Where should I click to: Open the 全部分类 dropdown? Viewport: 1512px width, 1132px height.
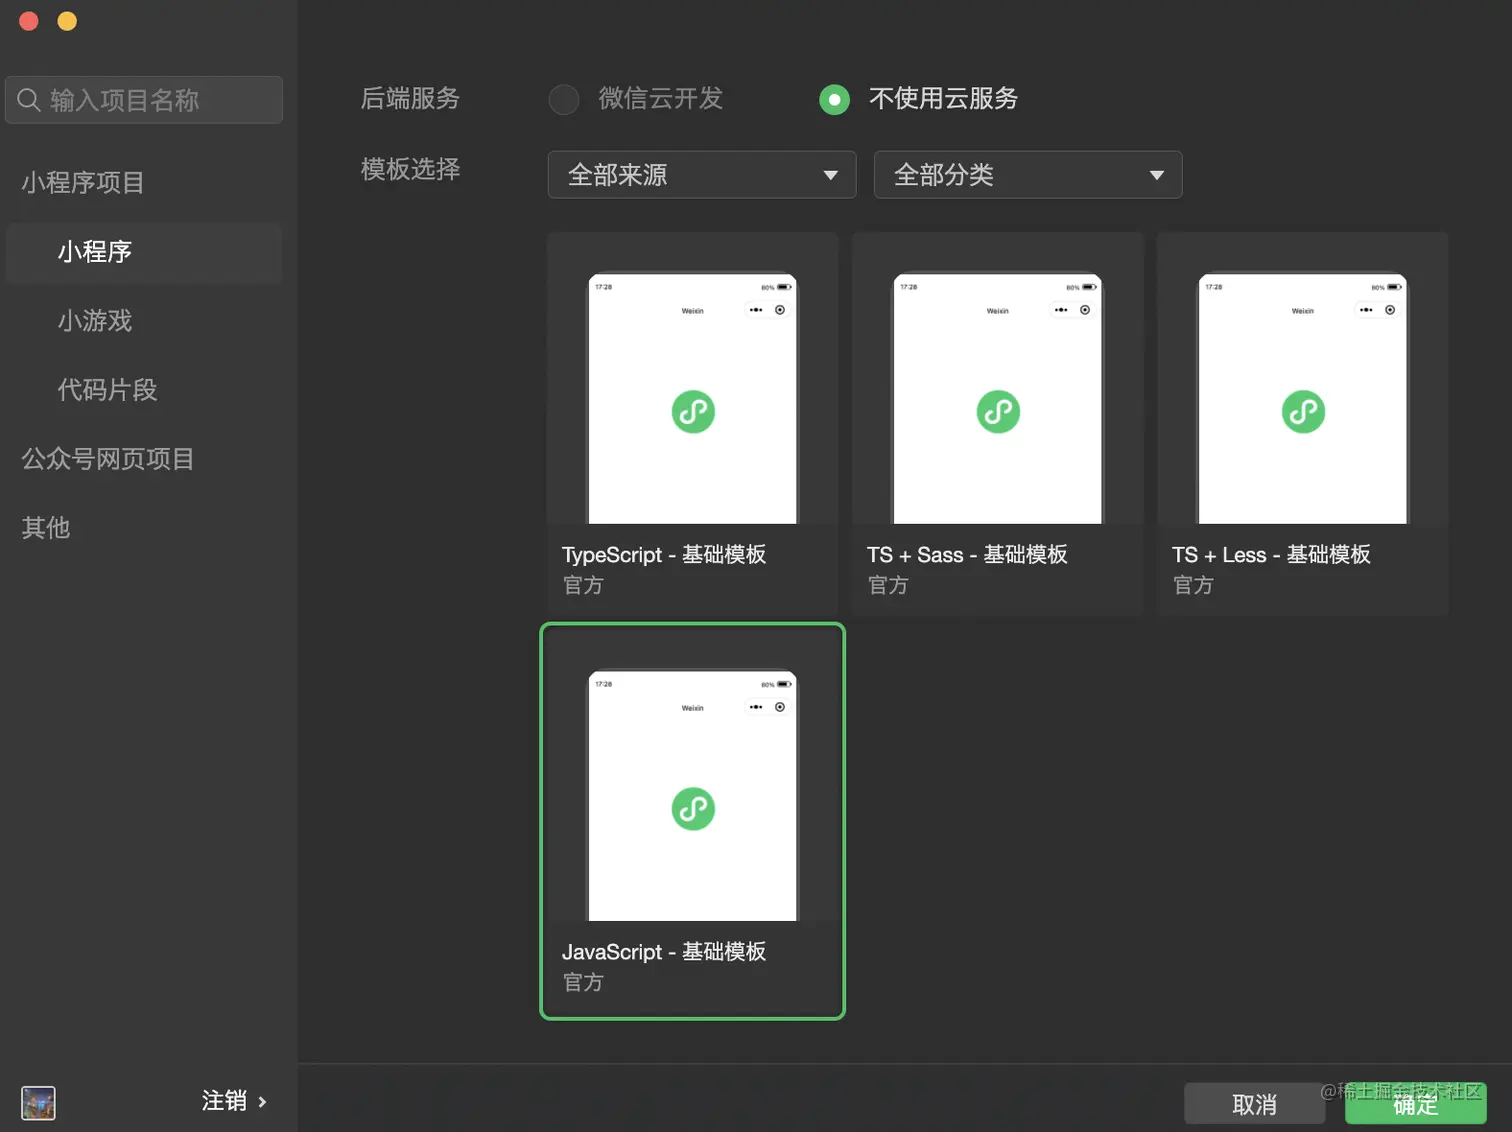[x=1028, y=175]
